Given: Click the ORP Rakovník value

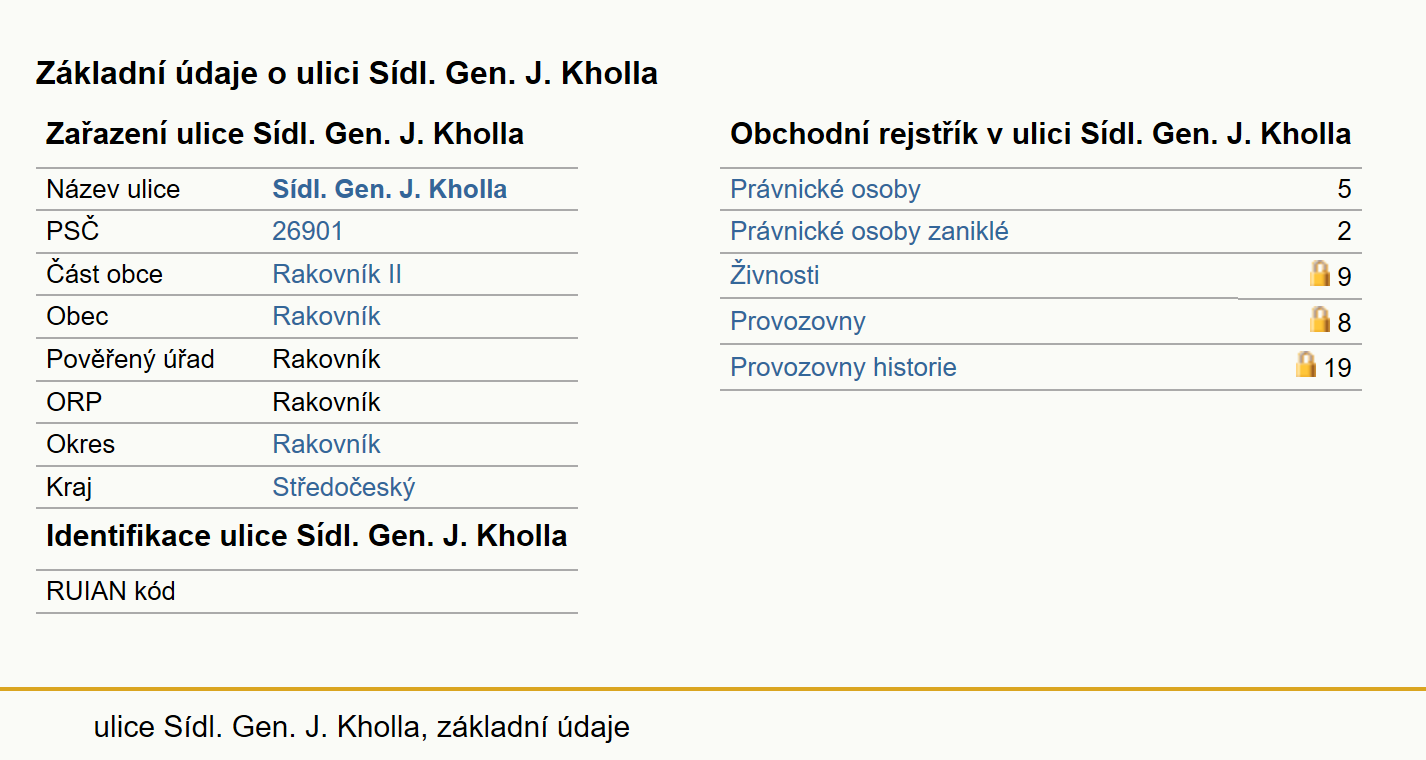Looking at the screenshot, I should (326, 402).
